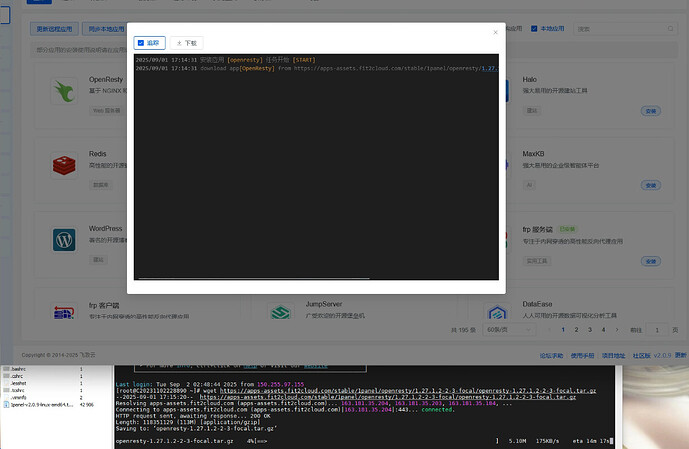The height and width of the screenshot is (449, 689).
Task: Focus the 前往 page number input
Action: click(657, 330)
